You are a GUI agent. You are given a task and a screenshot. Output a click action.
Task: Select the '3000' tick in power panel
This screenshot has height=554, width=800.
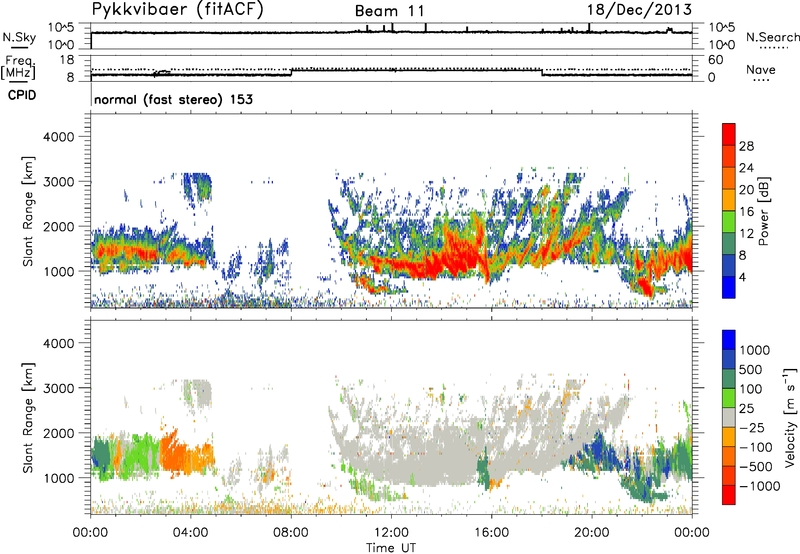(59, 182)
